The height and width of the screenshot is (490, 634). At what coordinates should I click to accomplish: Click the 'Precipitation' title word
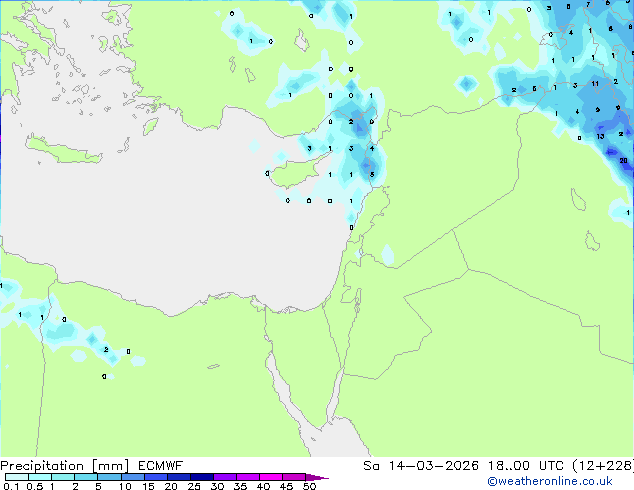click(42, 466)
